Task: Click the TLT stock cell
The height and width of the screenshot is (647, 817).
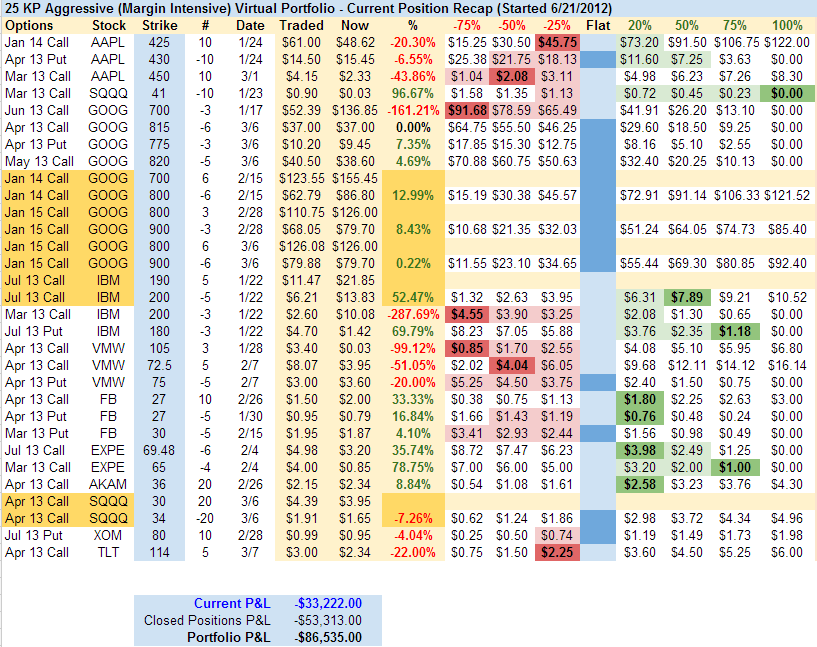Action: pos(108,552)
